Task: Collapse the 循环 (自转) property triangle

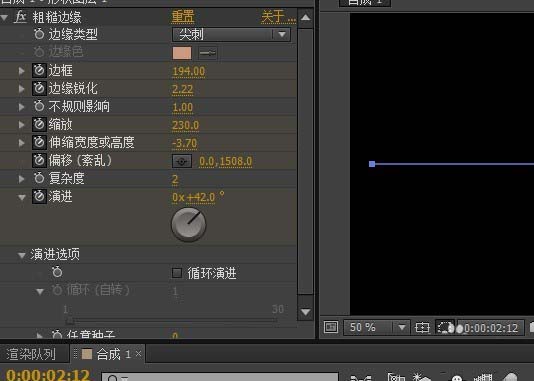Action: click(x=40, y=291)
